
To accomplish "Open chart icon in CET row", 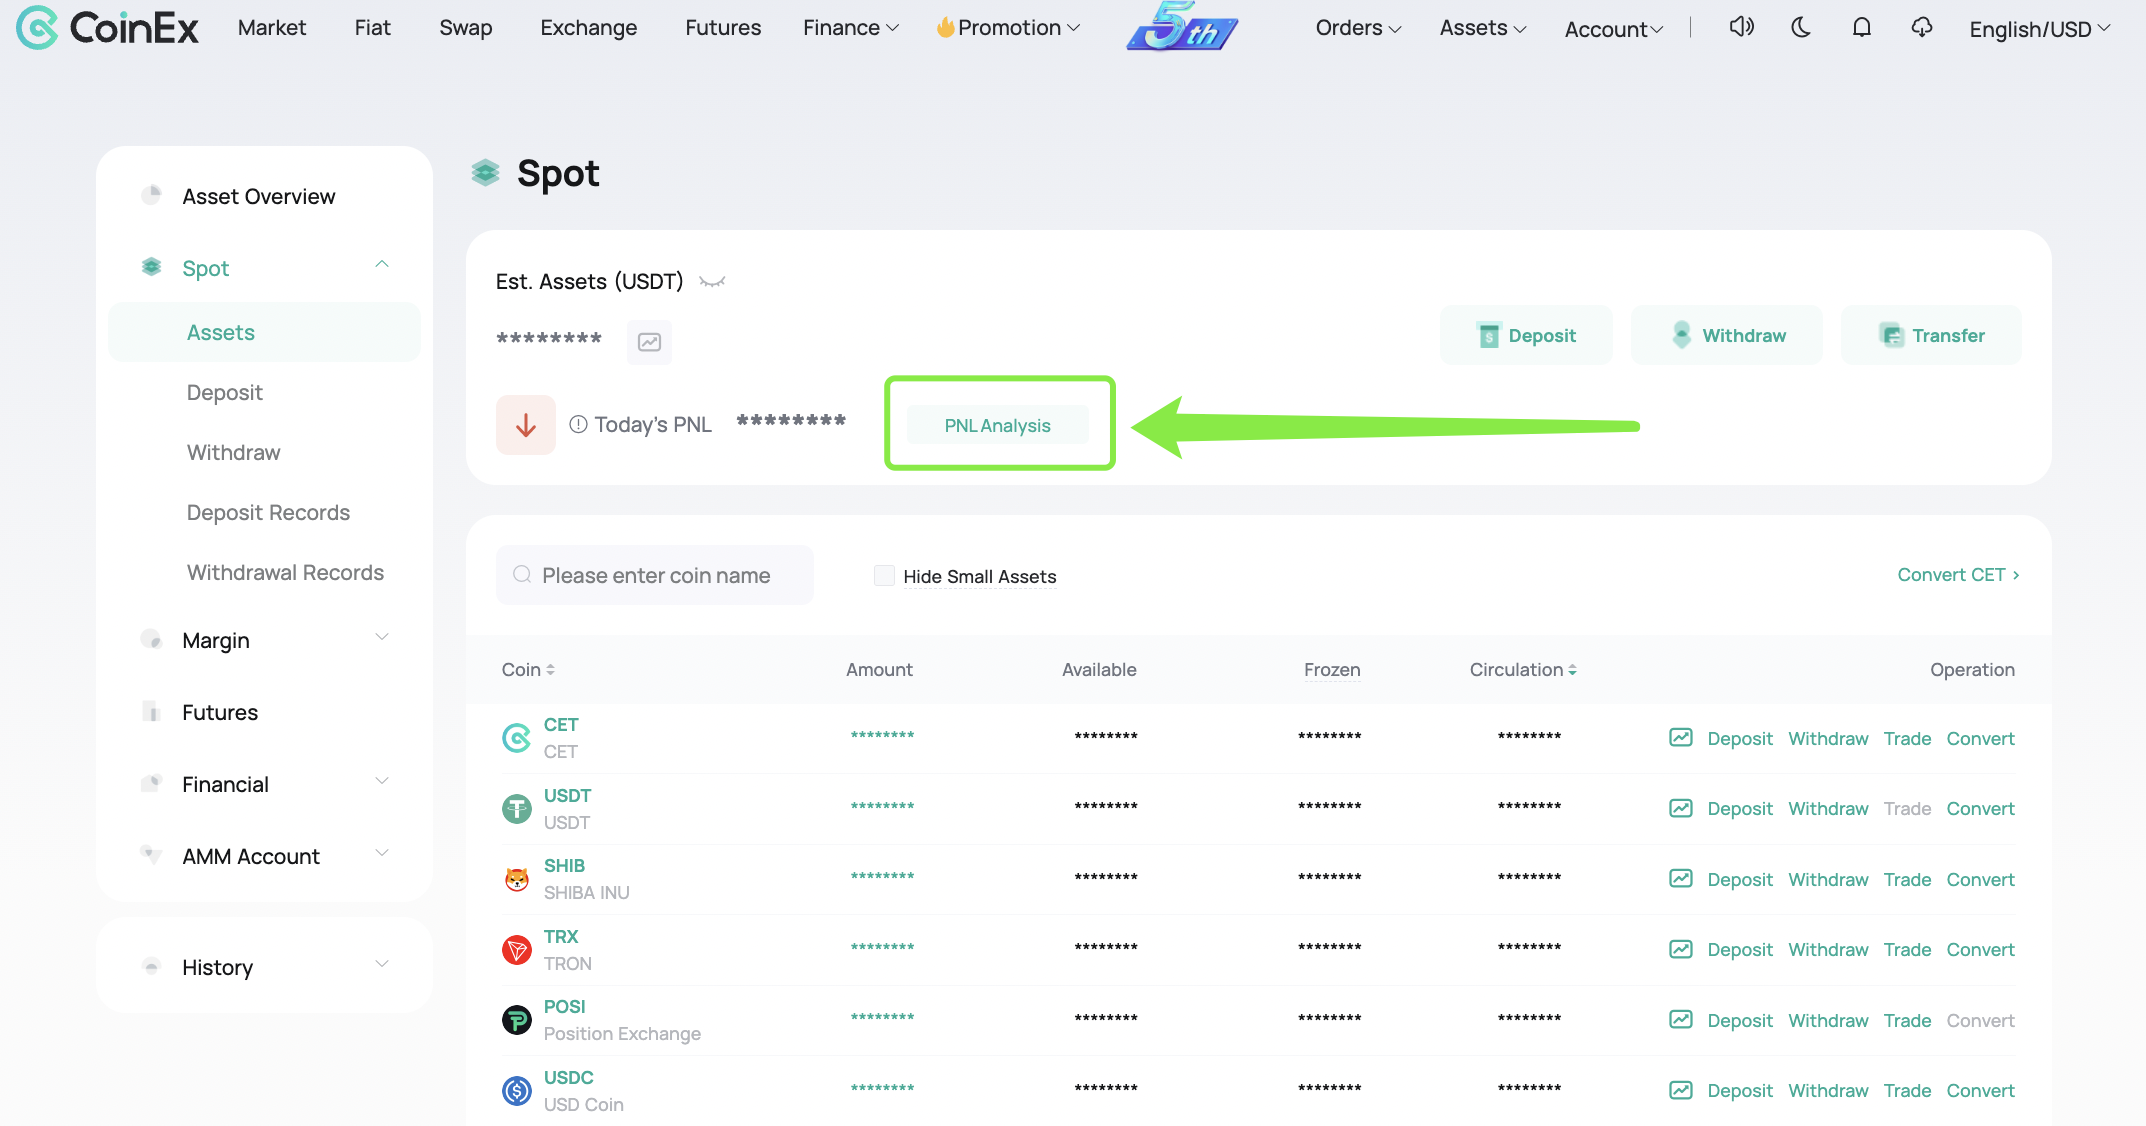I will point(1681,738).
